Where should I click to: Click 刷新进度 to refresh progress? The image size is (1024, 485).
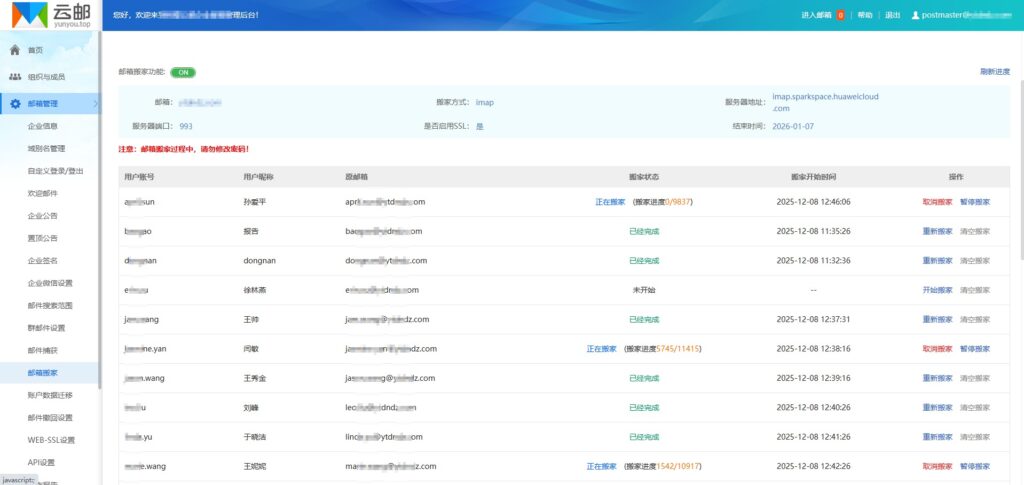pos(994,72)
